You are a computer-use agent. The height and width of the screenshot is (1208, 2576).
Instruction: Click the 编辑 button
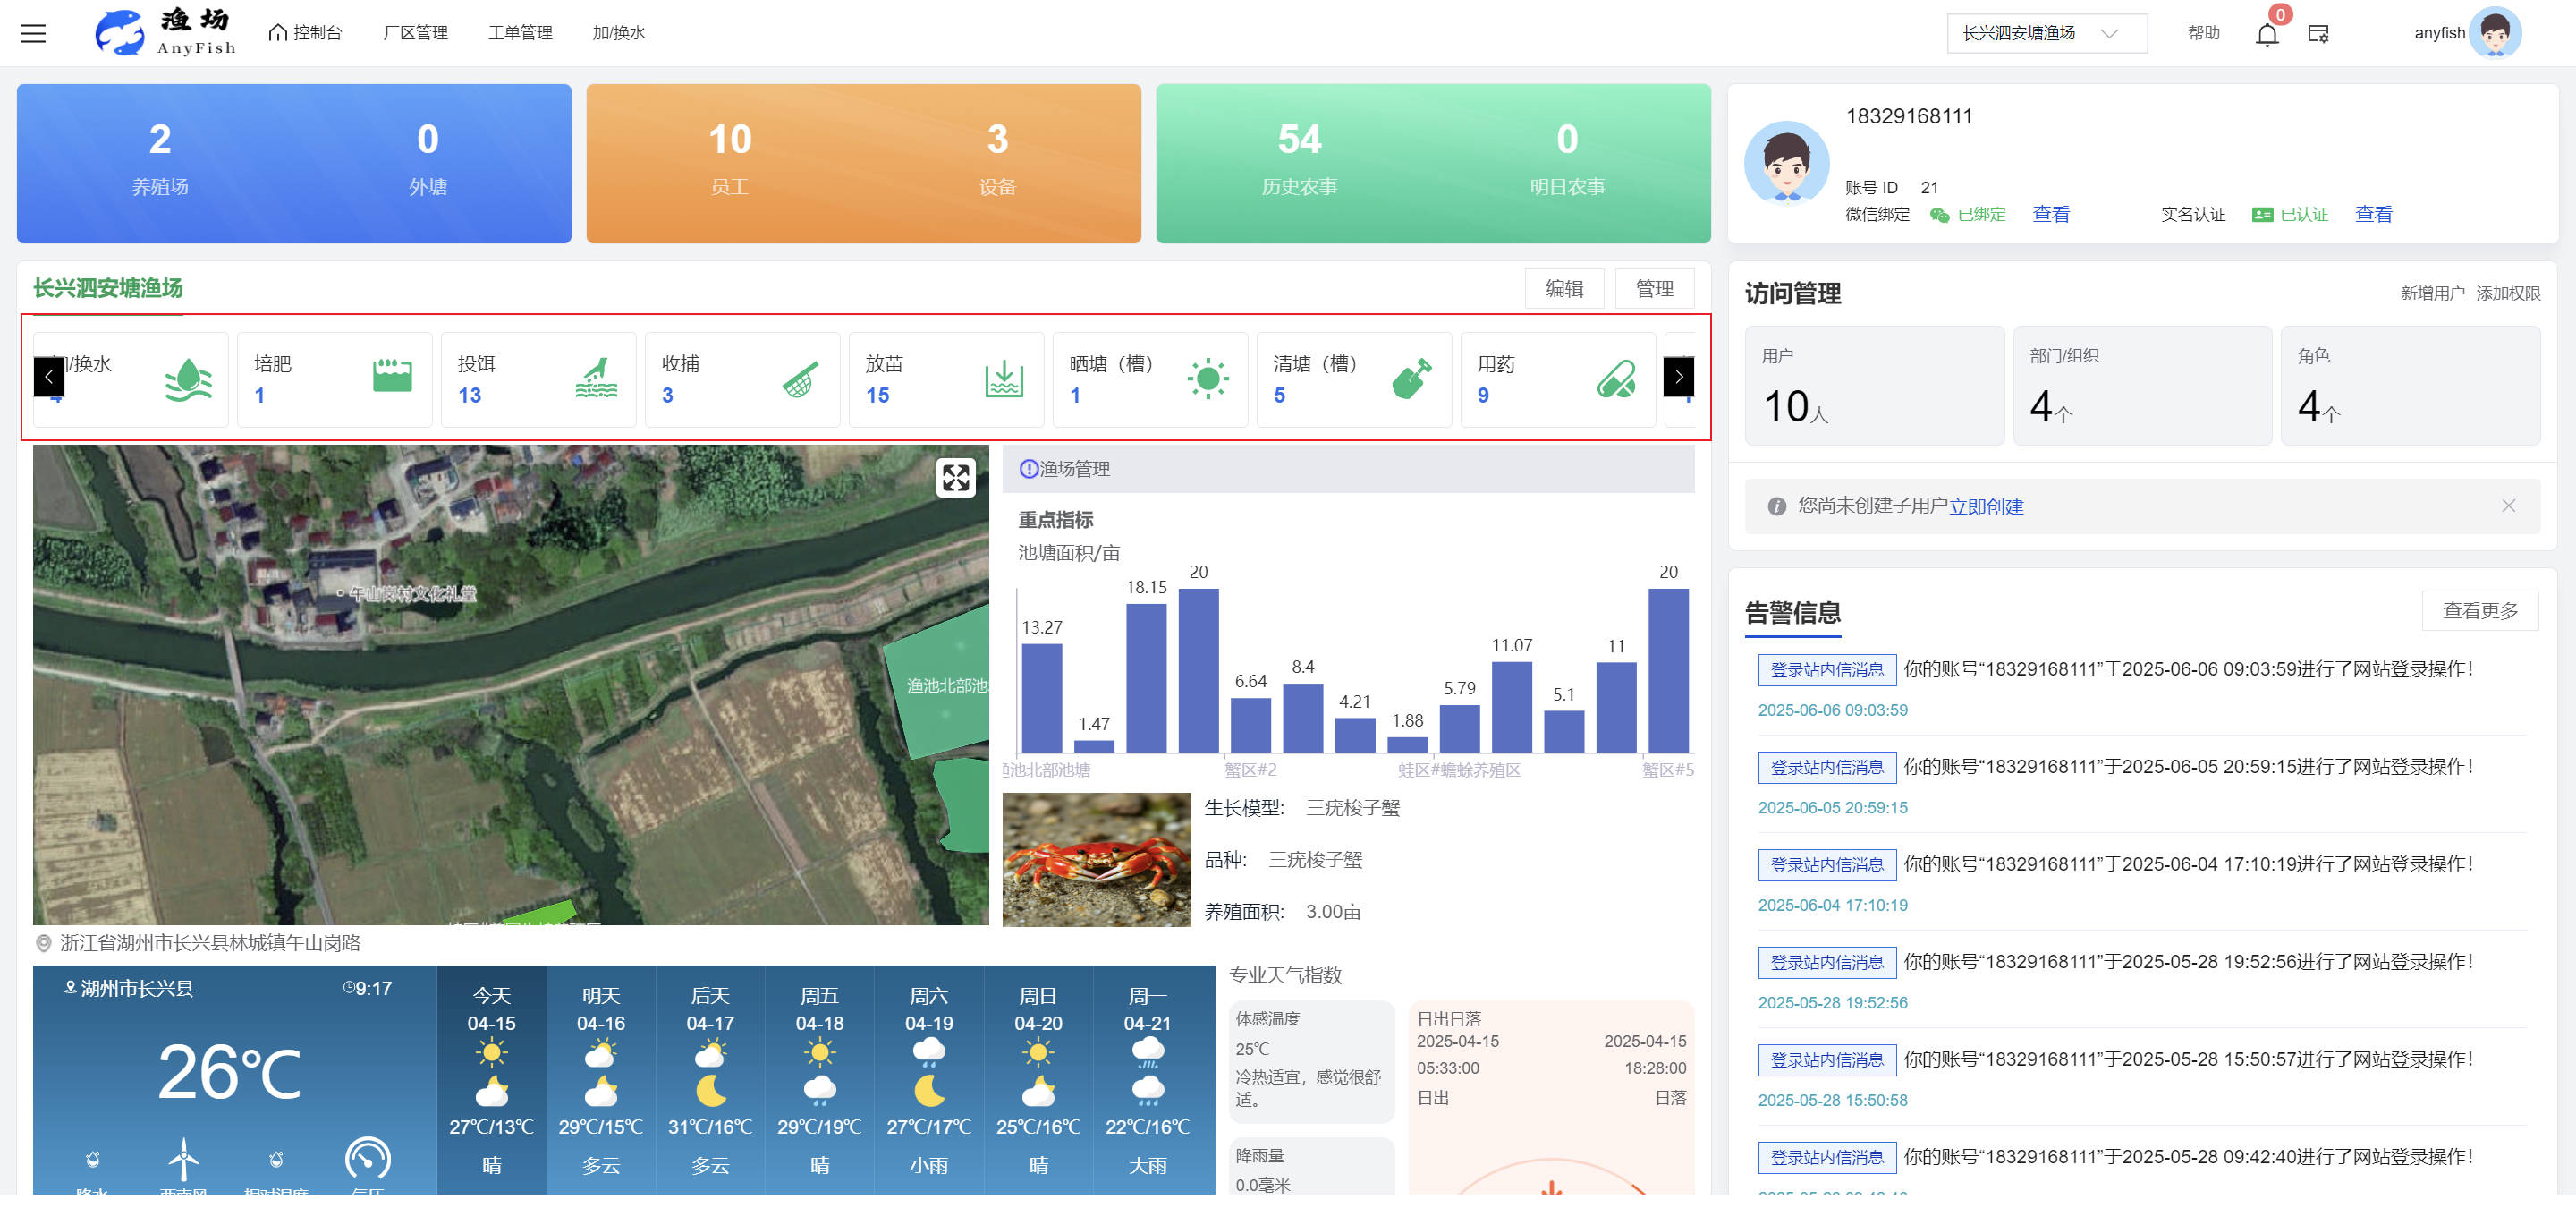(x=1564, y=289)
